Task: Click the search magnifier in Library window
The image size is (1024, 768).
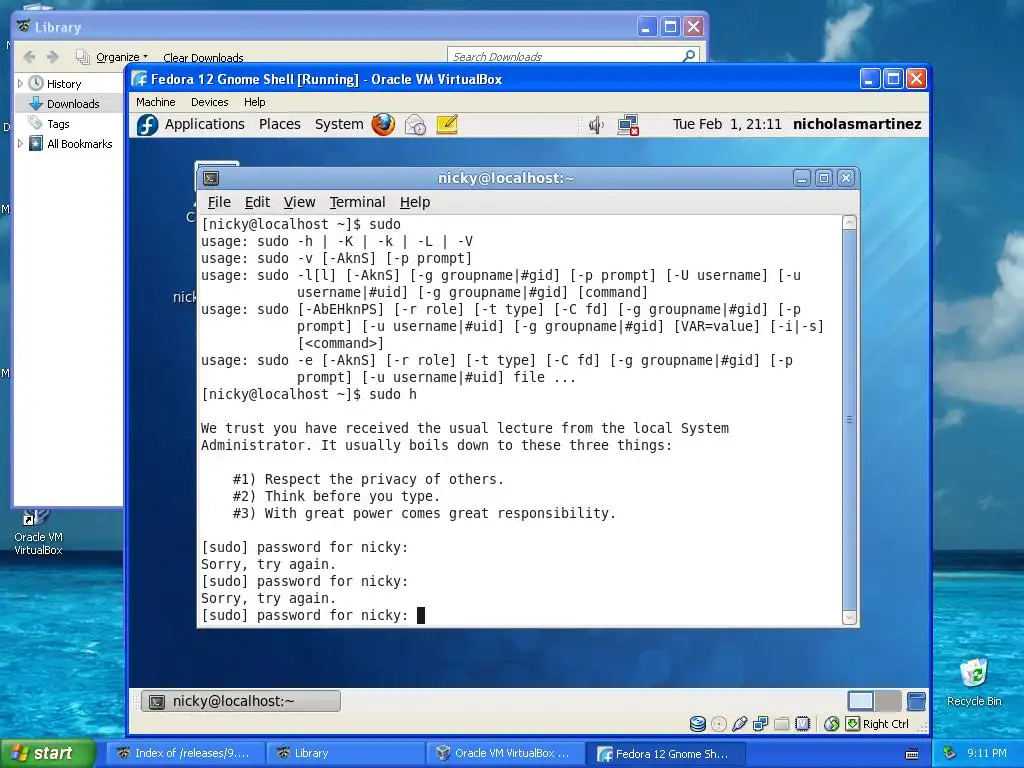Action: (688, 56)
